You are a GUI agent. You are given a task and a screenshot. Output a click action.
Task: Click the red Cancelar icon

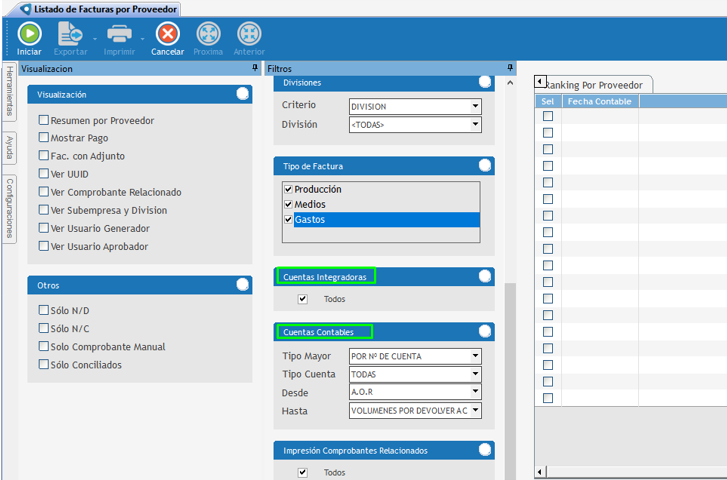167,35
